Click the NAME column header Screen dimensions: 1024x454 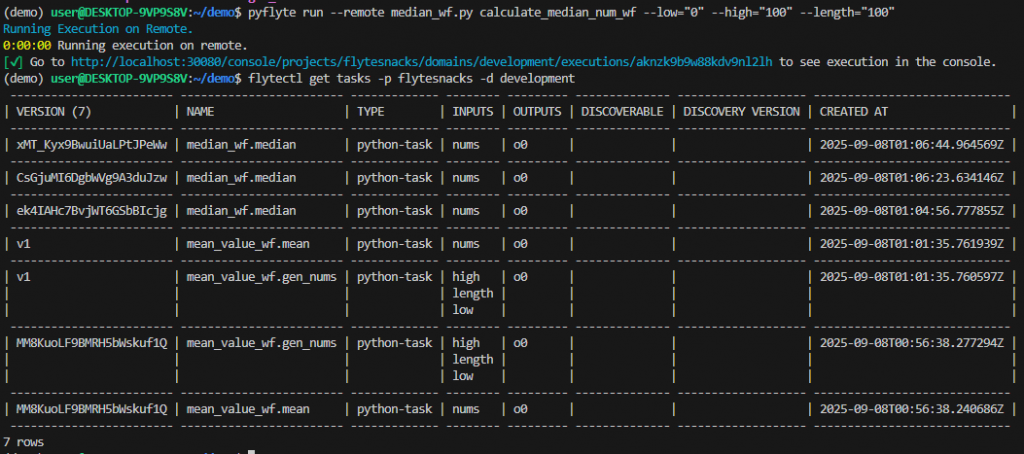pos(200,112)
